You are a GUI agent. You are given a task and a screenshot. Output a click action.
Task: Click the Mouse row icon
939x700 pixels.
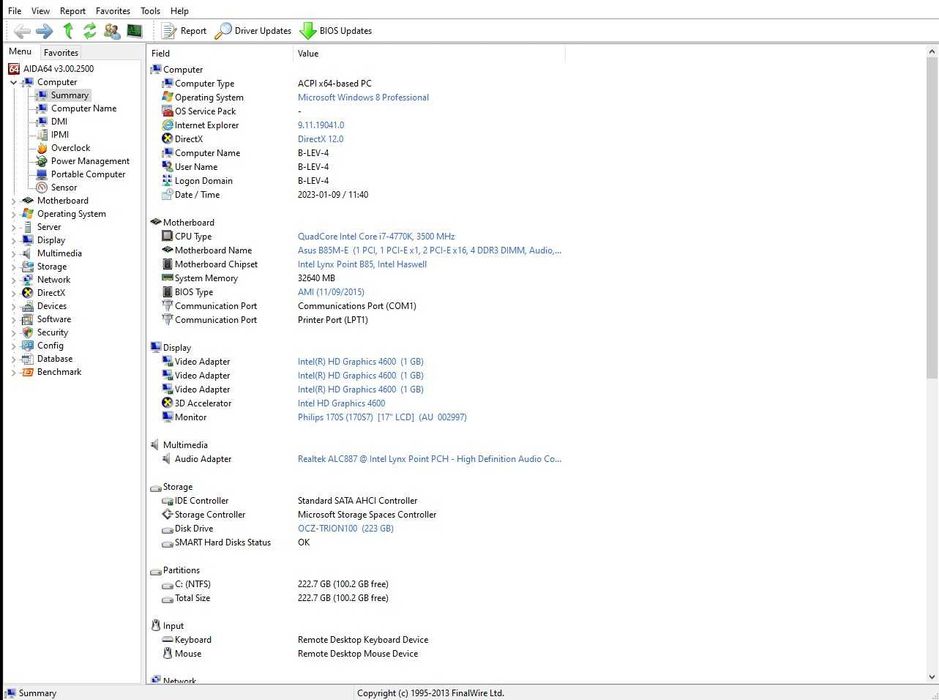(x=168, y=653)
